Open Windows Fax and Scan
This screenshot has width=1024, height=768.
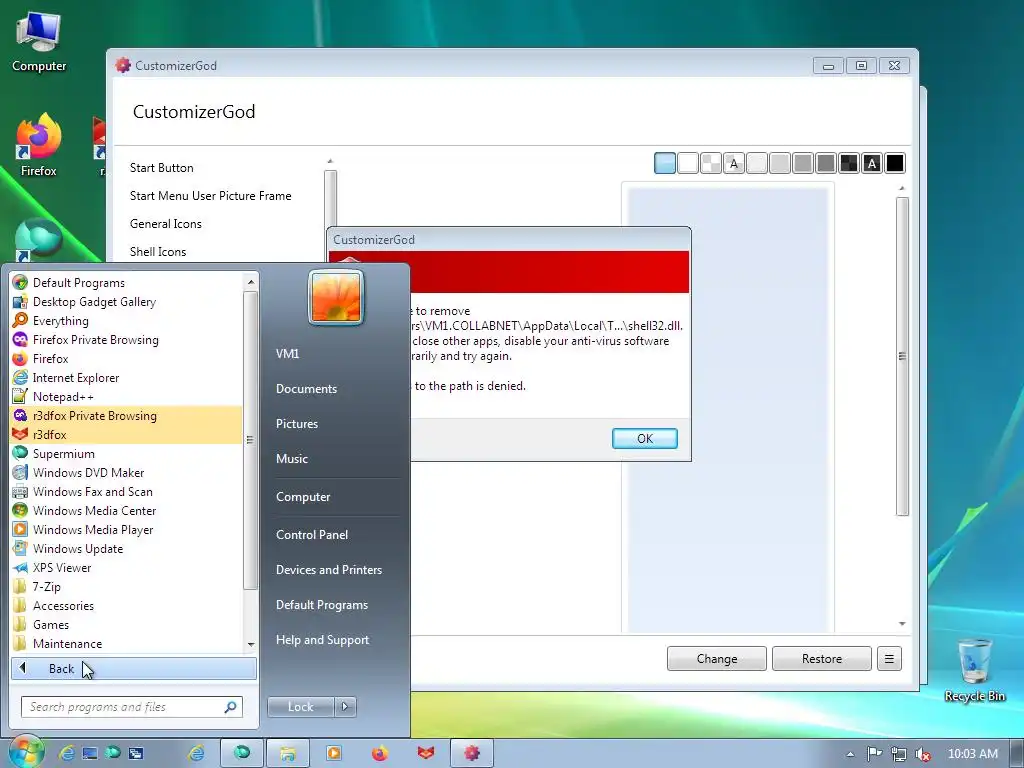click(x=126, y=491)
